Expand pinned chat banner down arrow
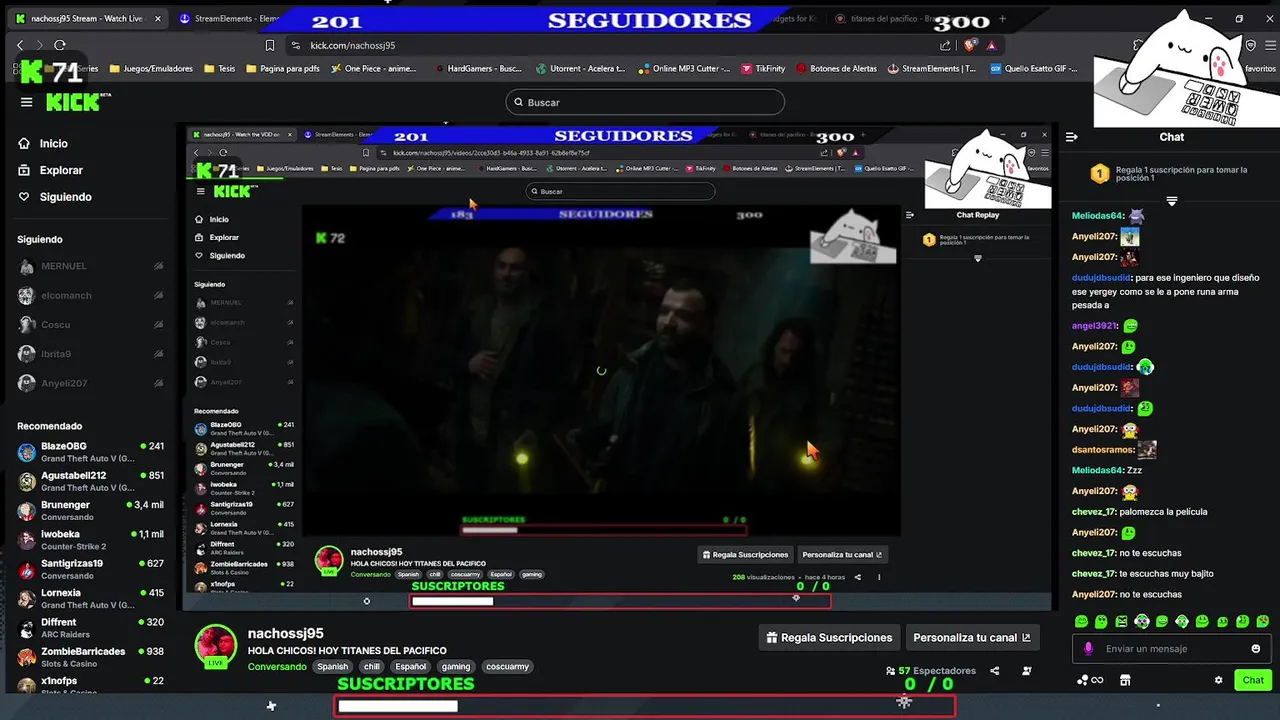Image resolution: width=1280 pixels, height=720 pixels. click(x=1172, y=201)
